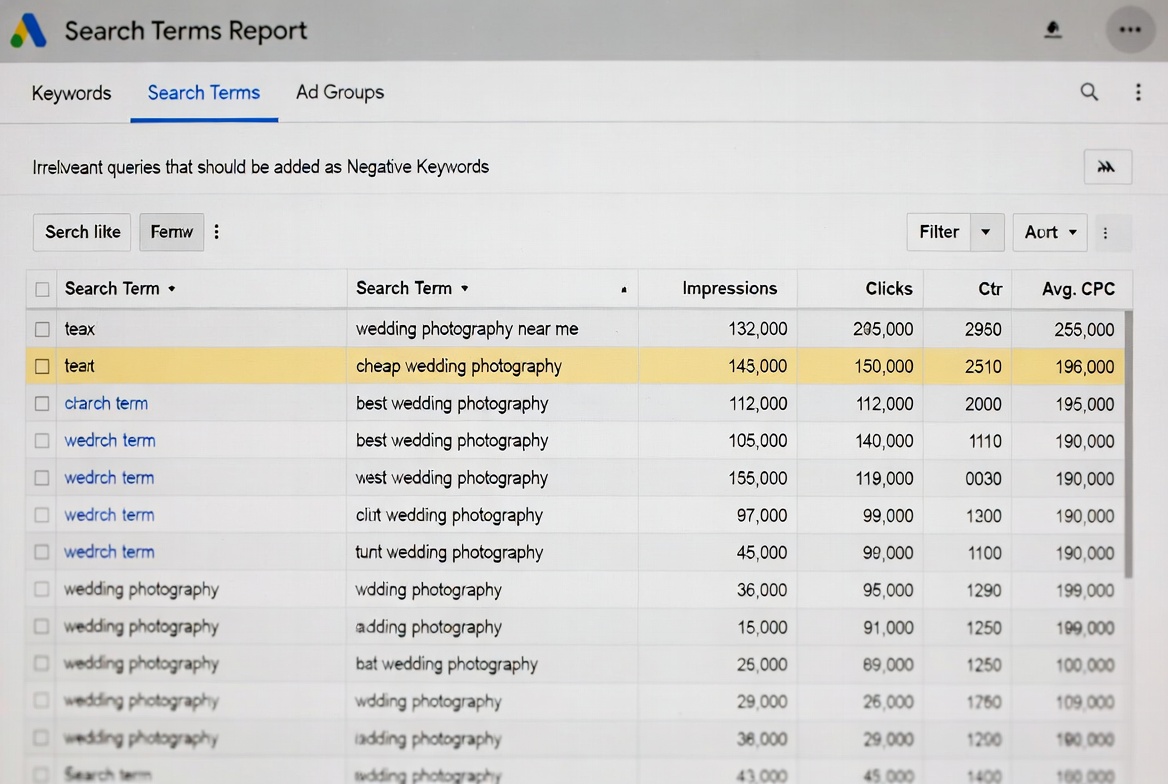Open vertical dots menu beside search icon
1168x784 pixels.
[x=1138, y=92]
